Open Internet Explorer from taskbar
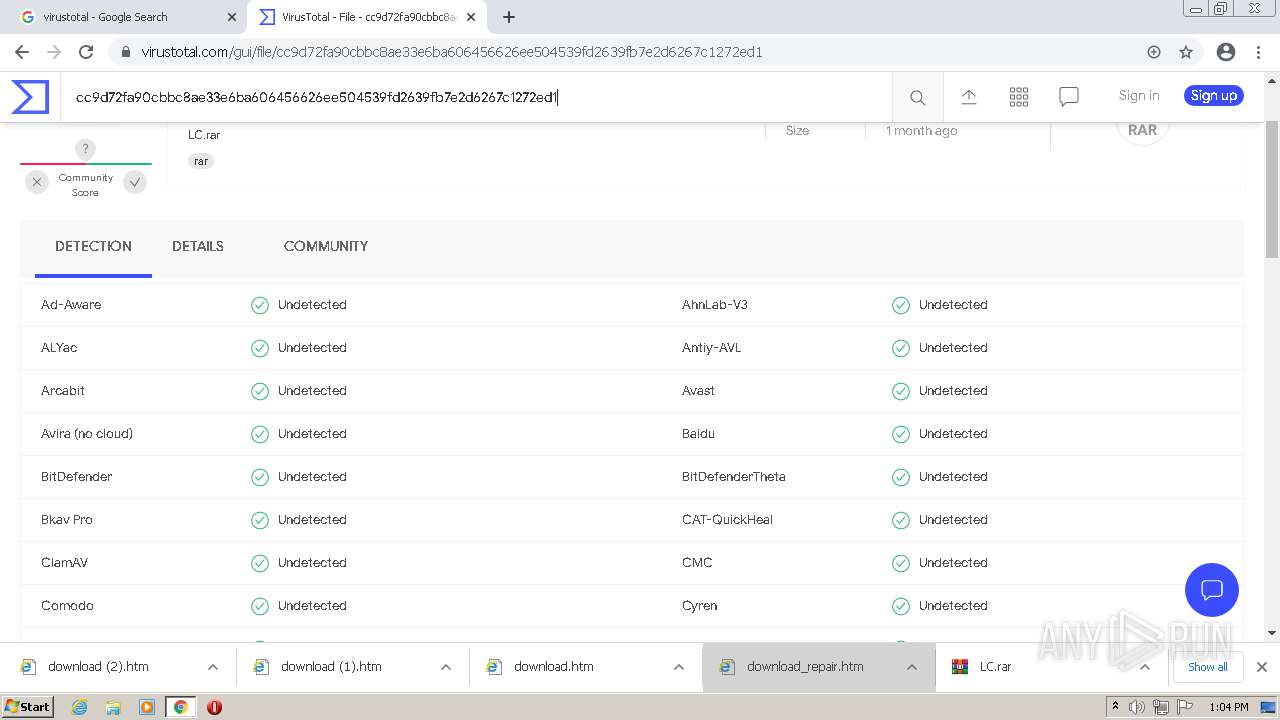Viewport: 1280px width, 720px height. click(80, 707)
